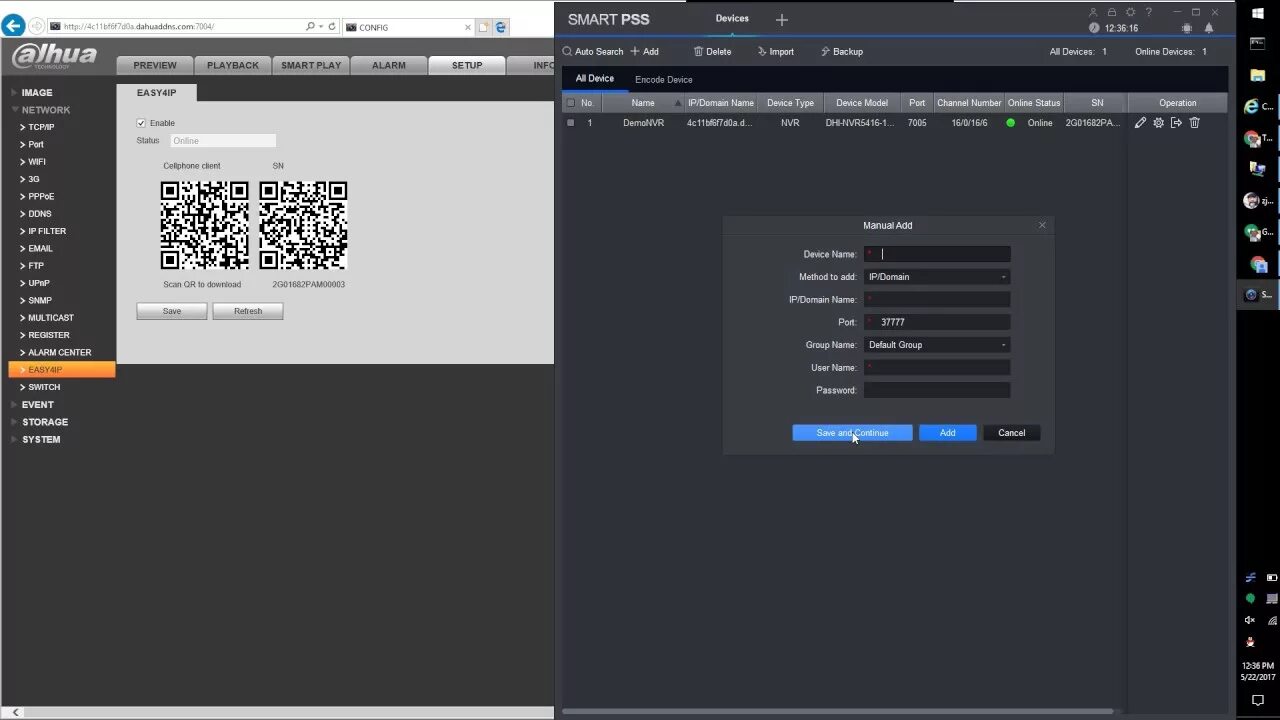Image resolution: width=1280 pixels, height=720 pixels.
Task: Open IP FILTER settings in sidebar
Action: 47,231
